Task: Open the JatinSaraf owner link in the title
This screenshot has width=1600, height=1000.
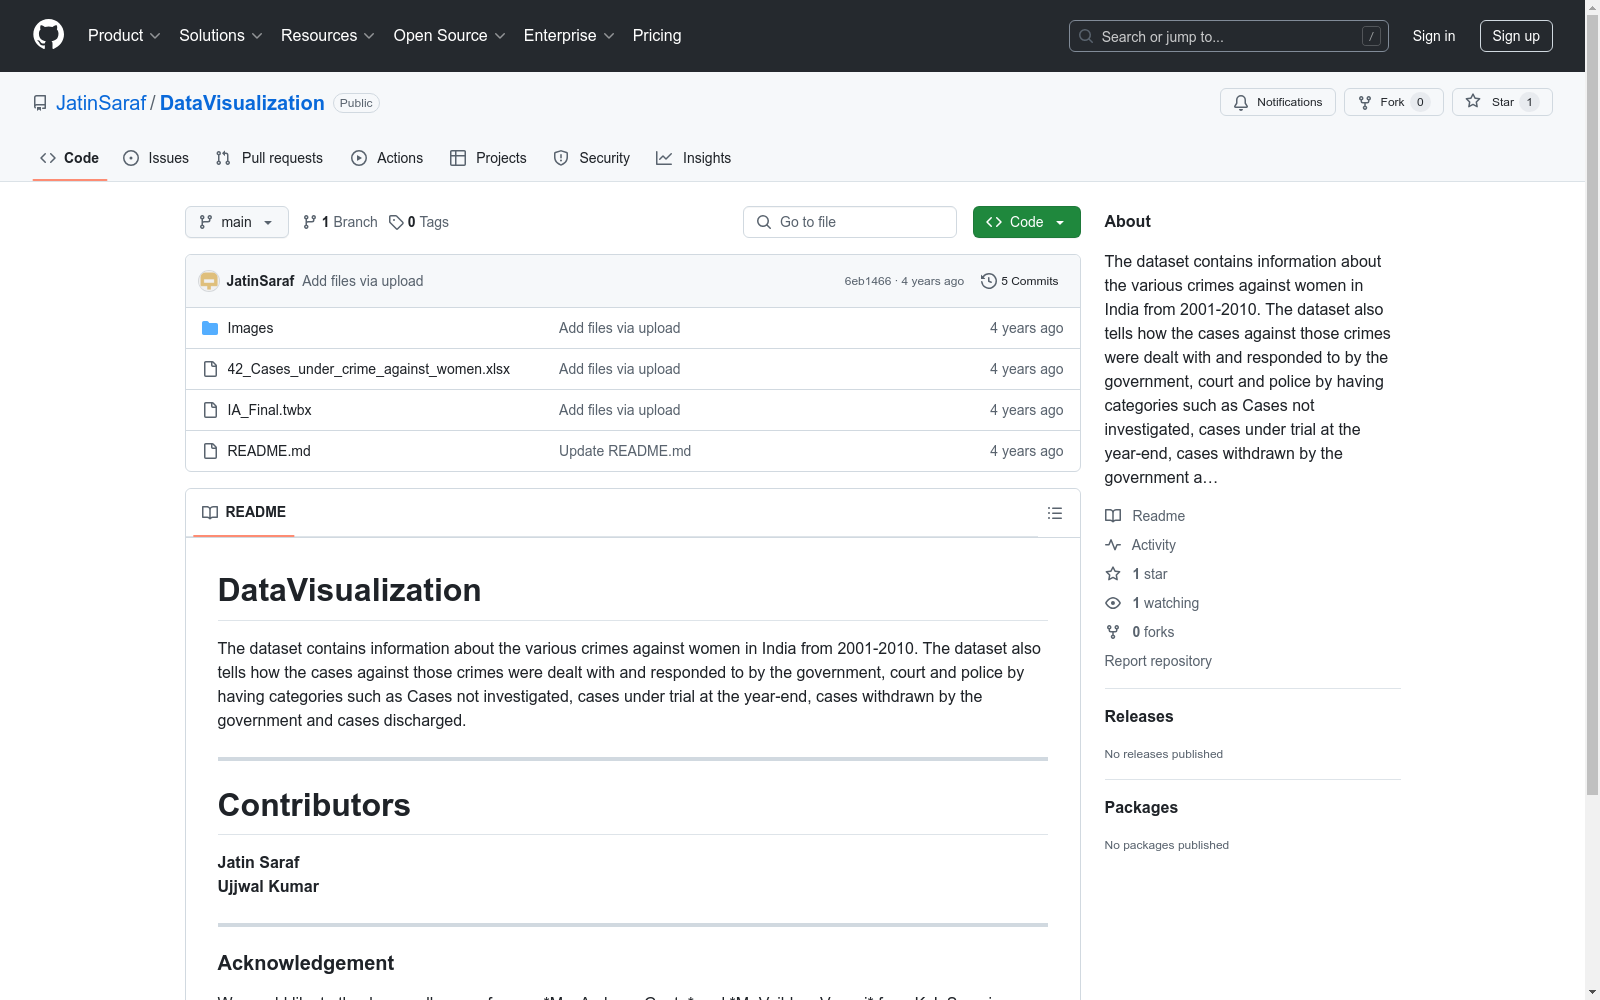Action: [101, 103]
